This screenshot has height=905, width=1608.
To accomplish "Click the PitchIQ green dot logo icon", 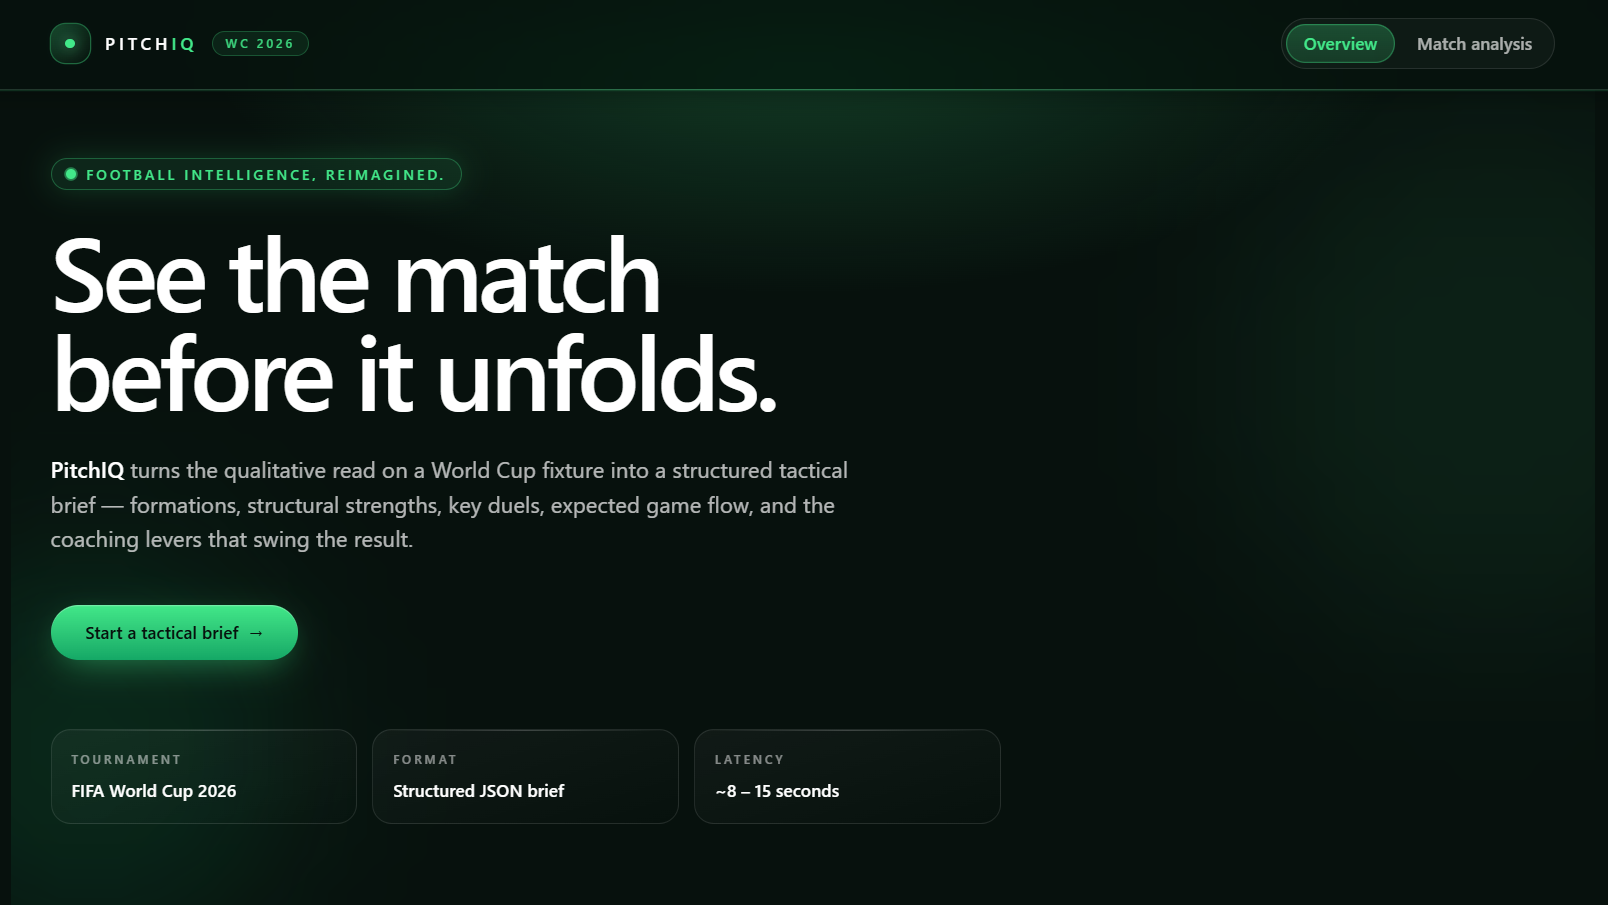I will pyautogui.click(x=70, y=44).
